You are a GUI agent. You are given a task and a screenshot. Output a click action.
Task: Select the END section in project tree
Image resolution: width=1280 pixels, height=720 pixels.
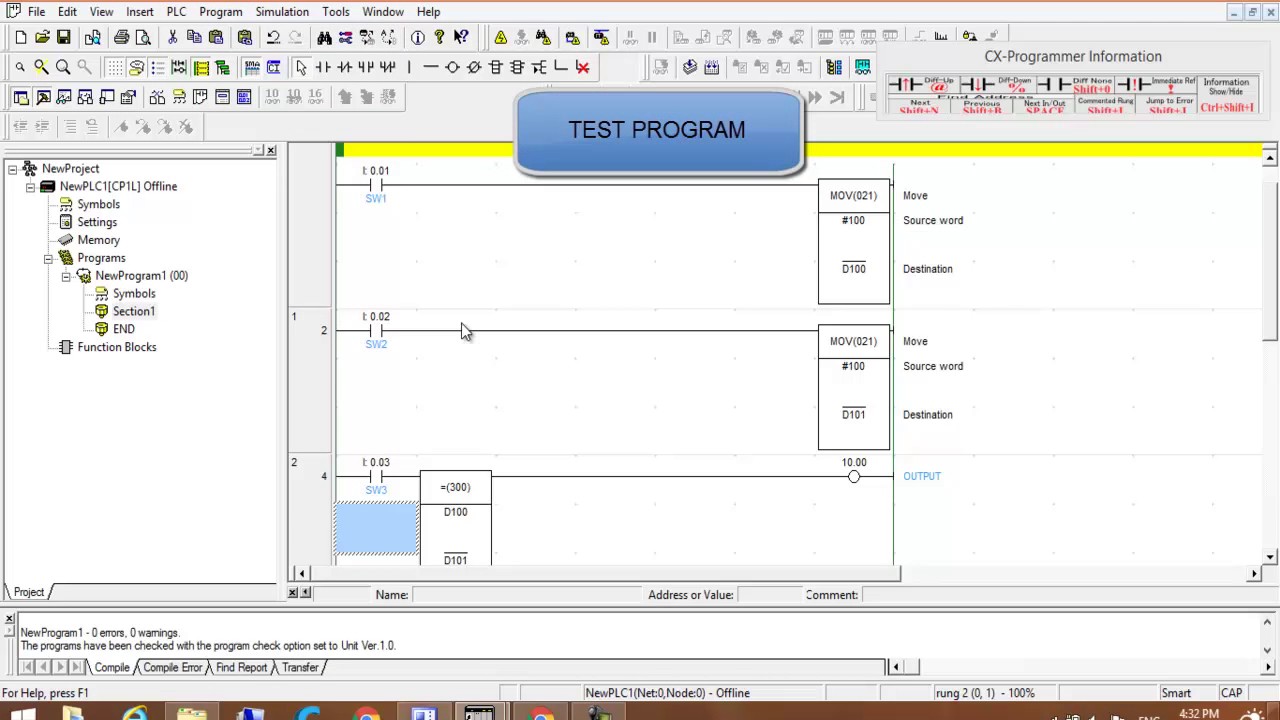[124, 329]
